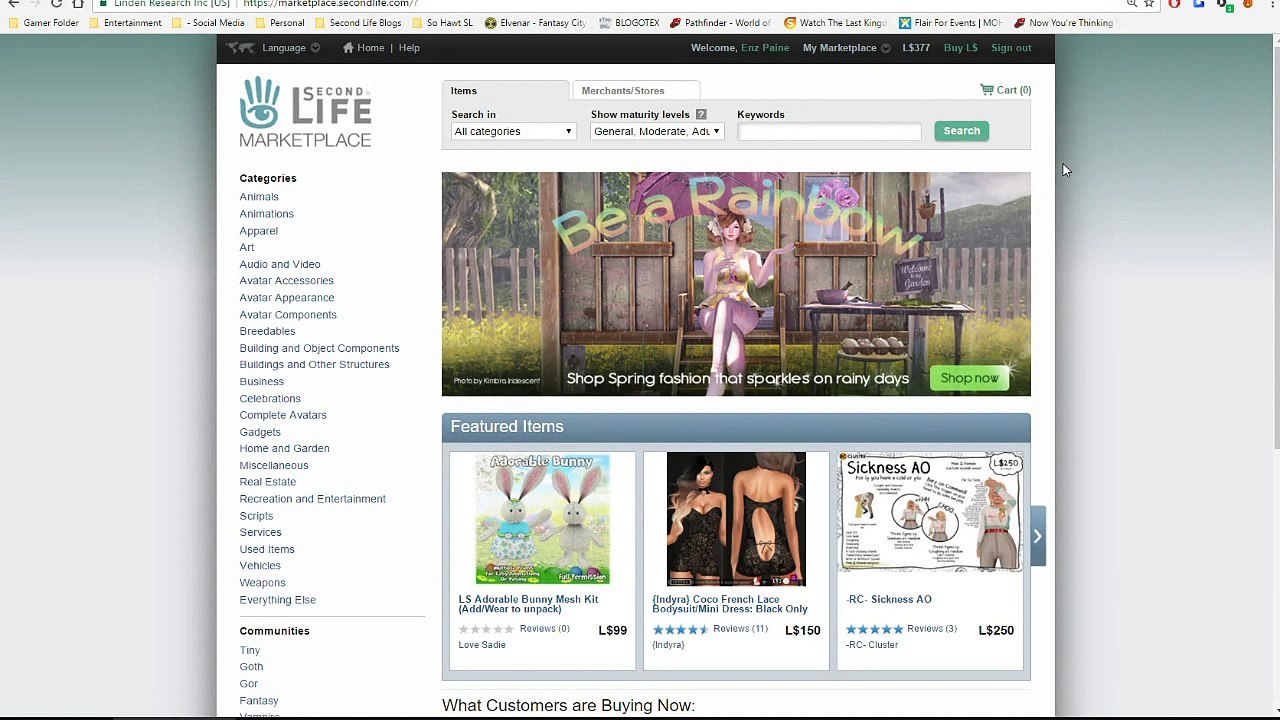The width and height of the screenshot is (1280, 720).
Task: Click the browser reload page icon
Action: (x=56, y=3)
